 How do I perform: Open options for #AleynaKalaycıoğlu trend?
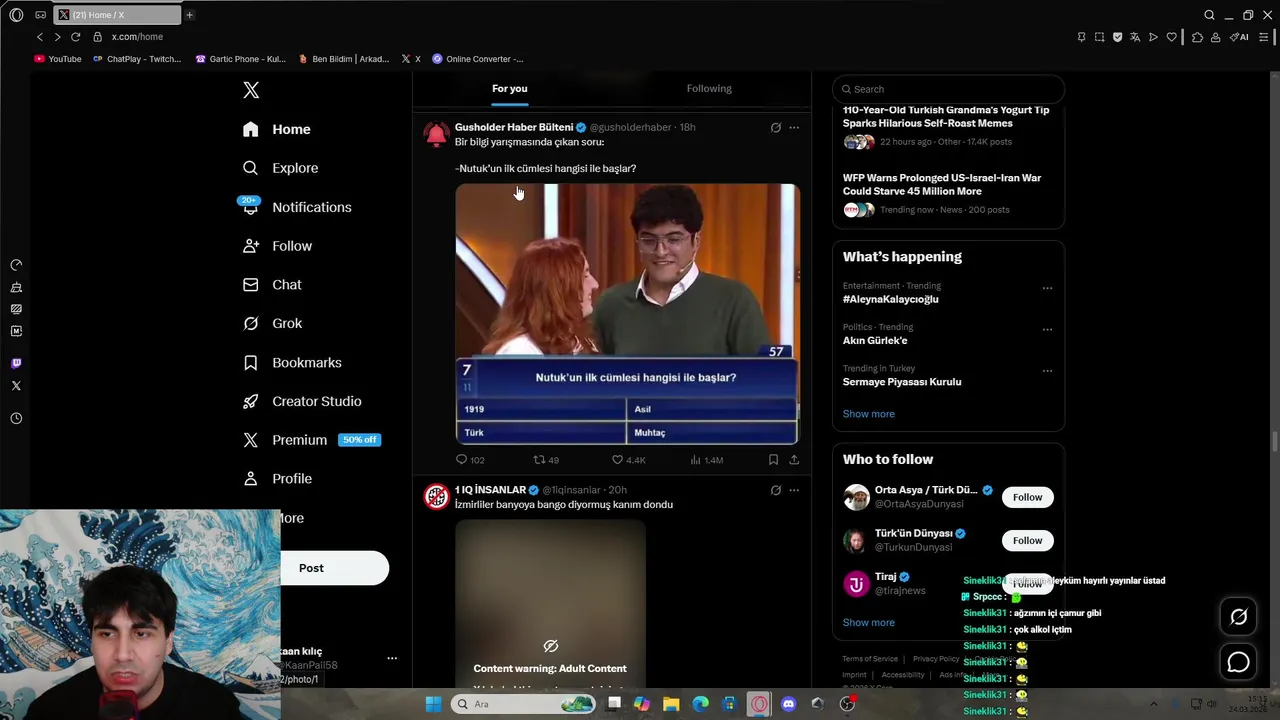tap(1047, 288)
